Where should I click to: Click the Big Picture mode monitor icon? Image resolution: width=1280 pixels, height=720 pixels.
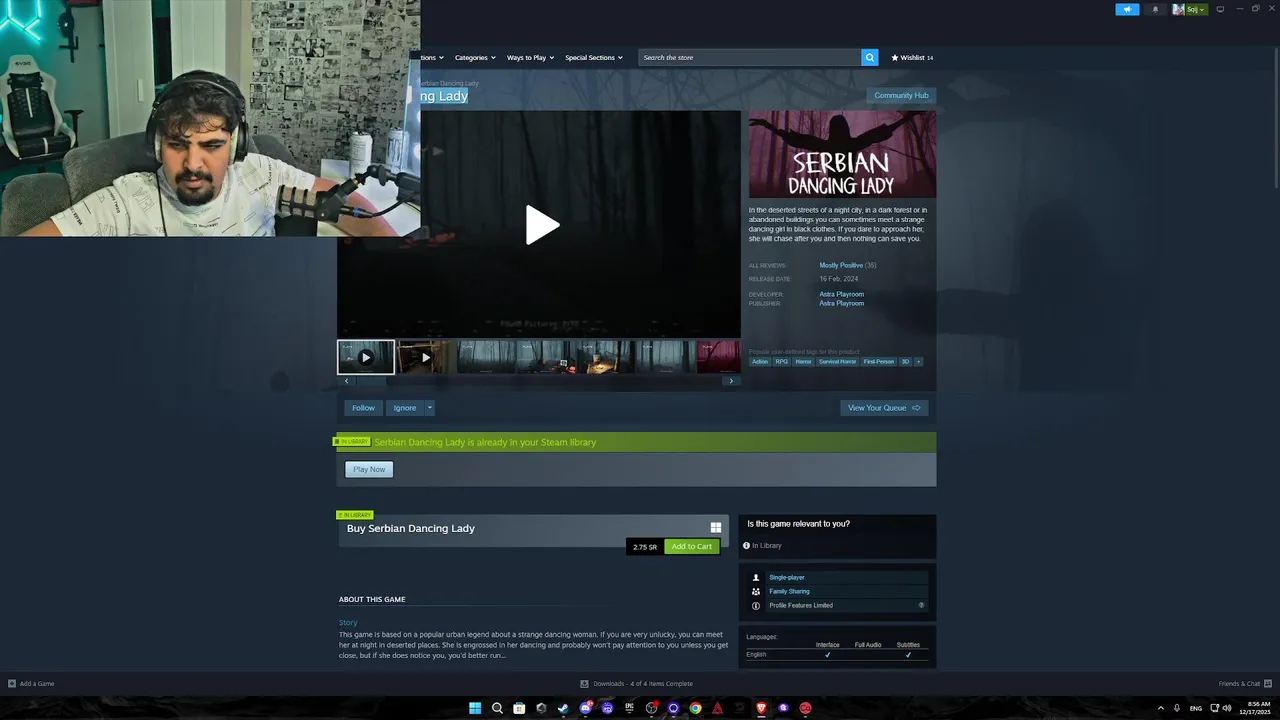tap(1220, 9)
